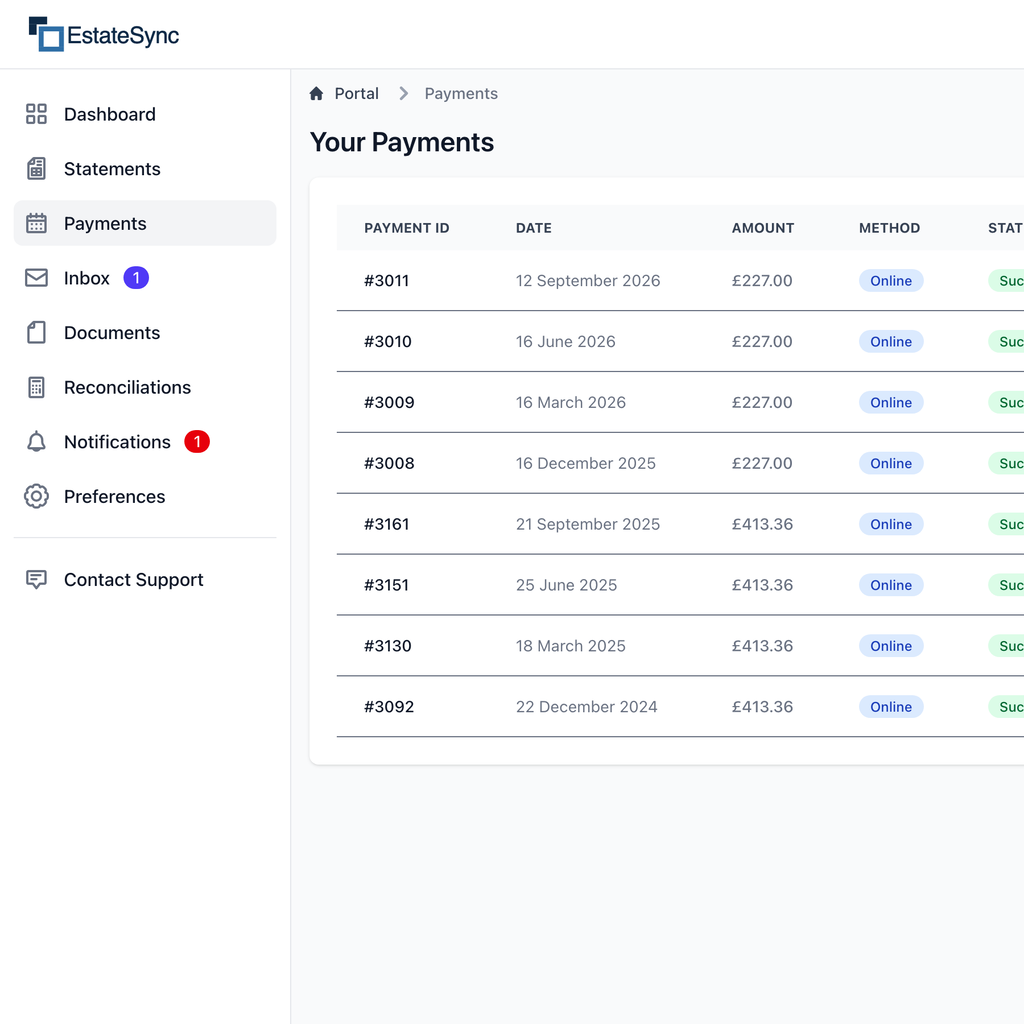1024x1024 pixels.
Task: Open the Preferences menu item
Action: coord(145,496)
